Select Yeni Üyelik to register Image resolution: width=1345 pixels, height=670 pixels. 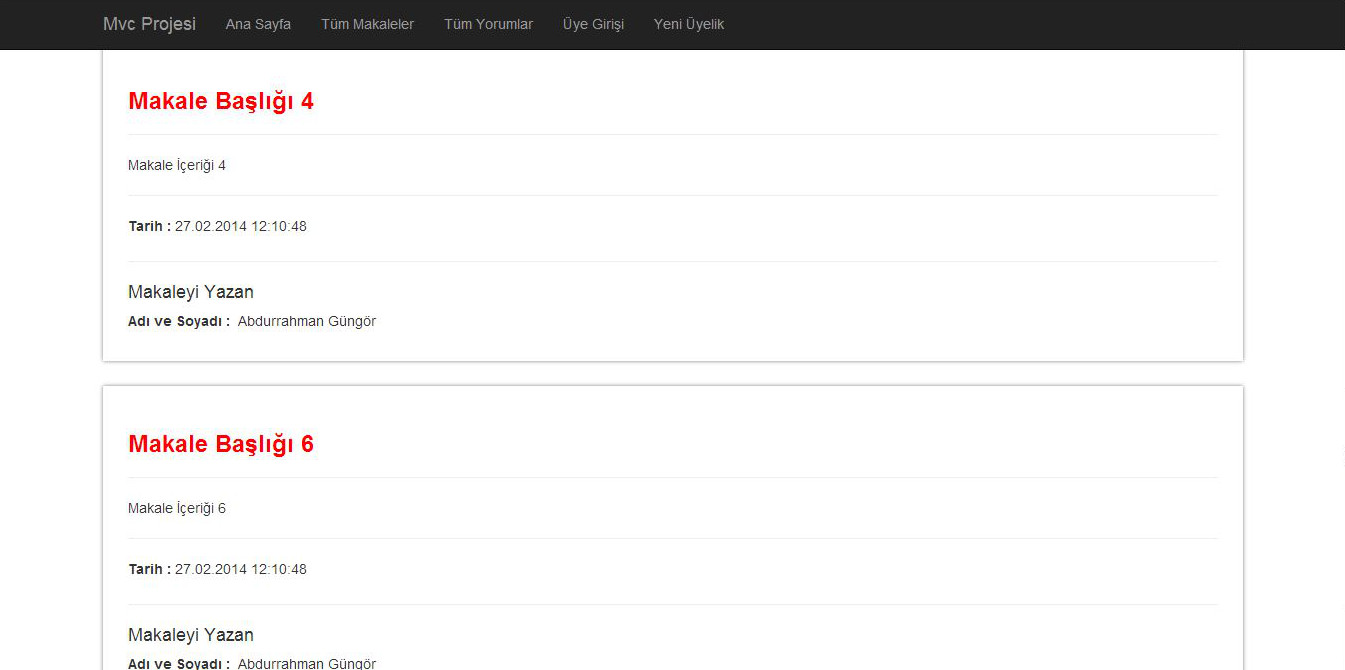point(688,24)
